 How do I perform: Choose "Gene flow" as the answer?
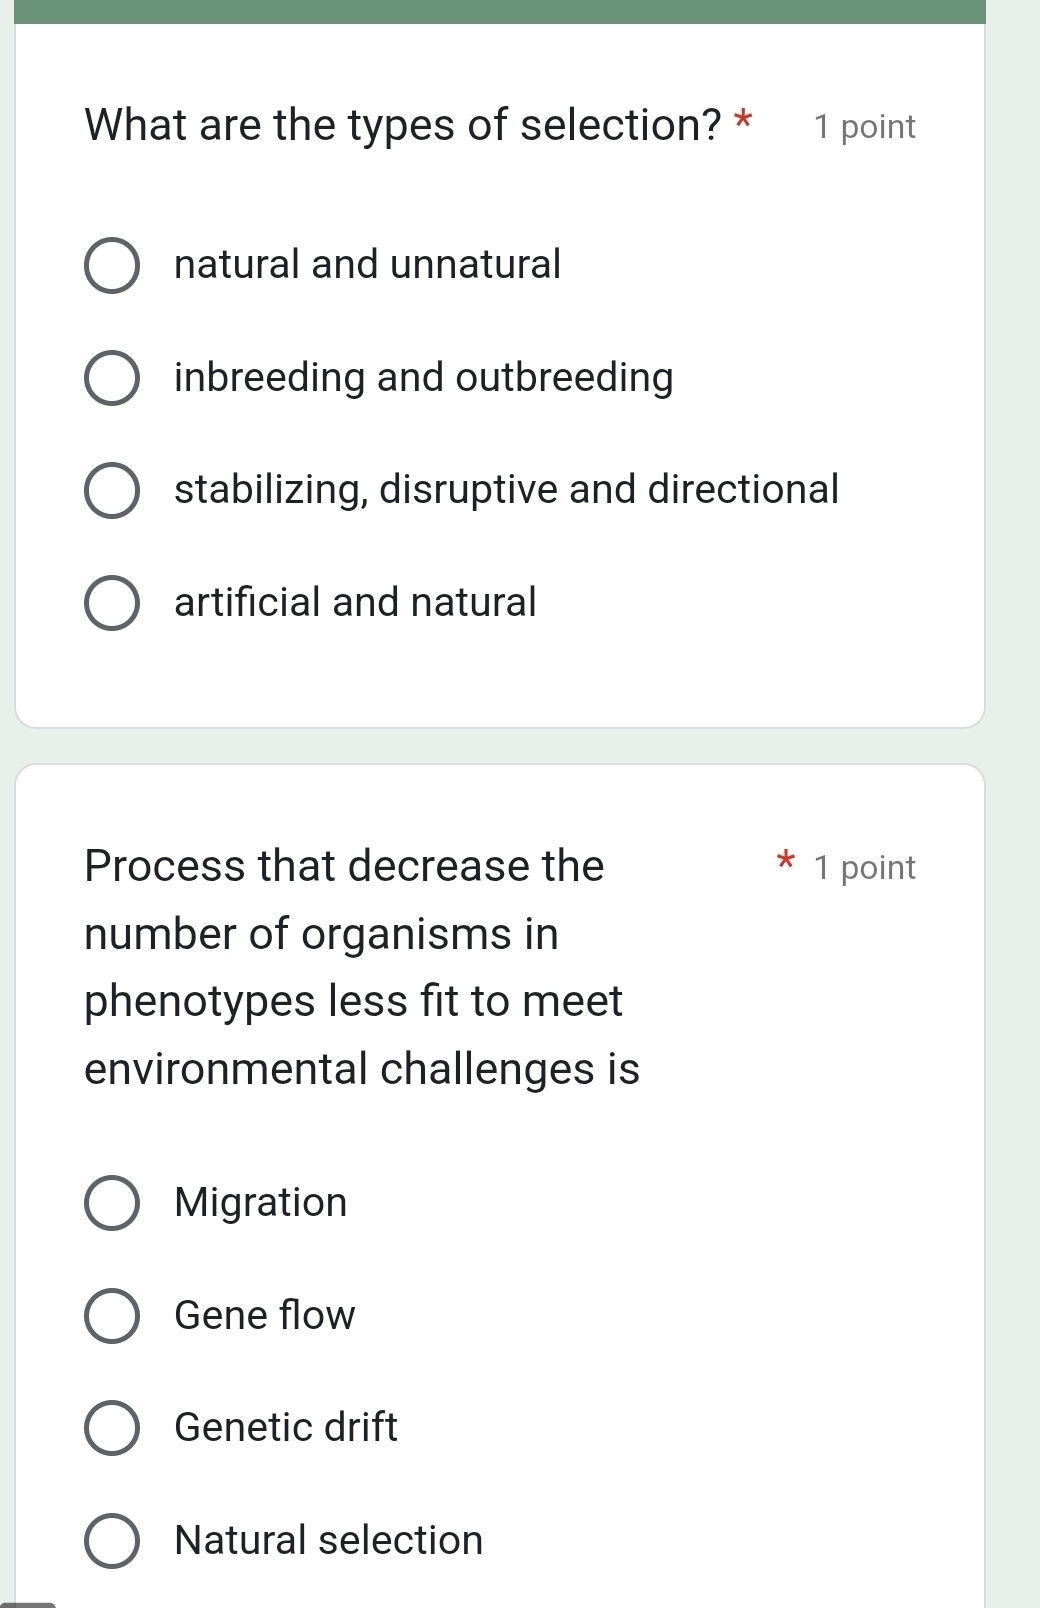pos(112,1316)
